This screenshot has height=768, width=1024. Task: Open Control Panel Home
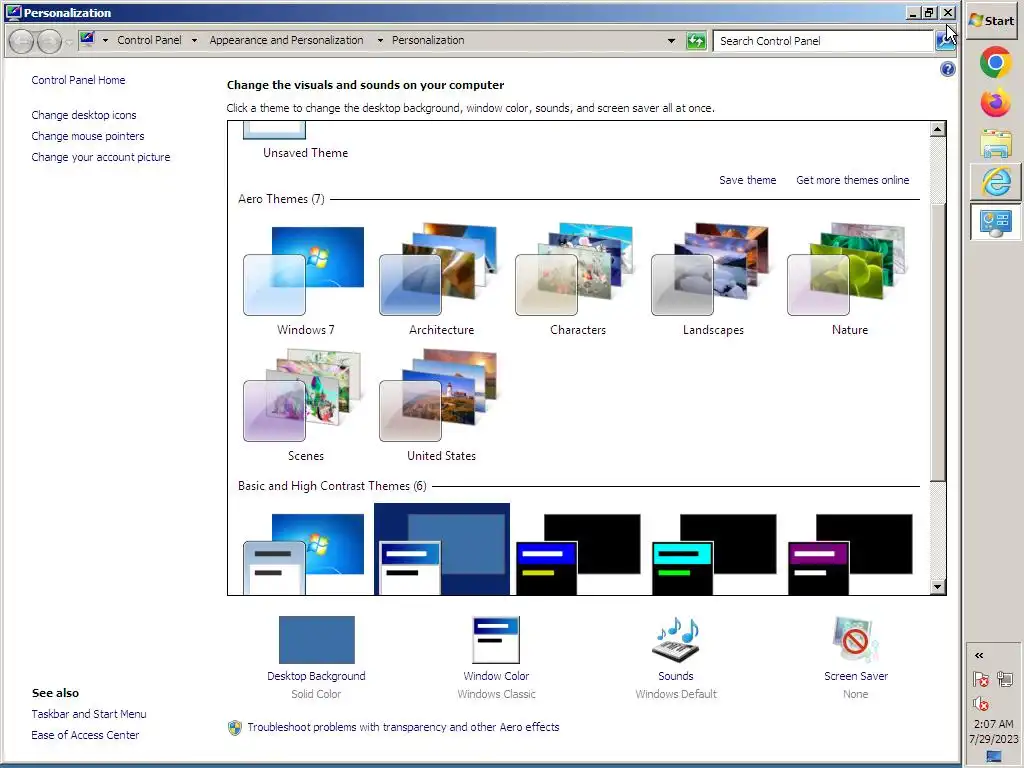tap(78, 80)
